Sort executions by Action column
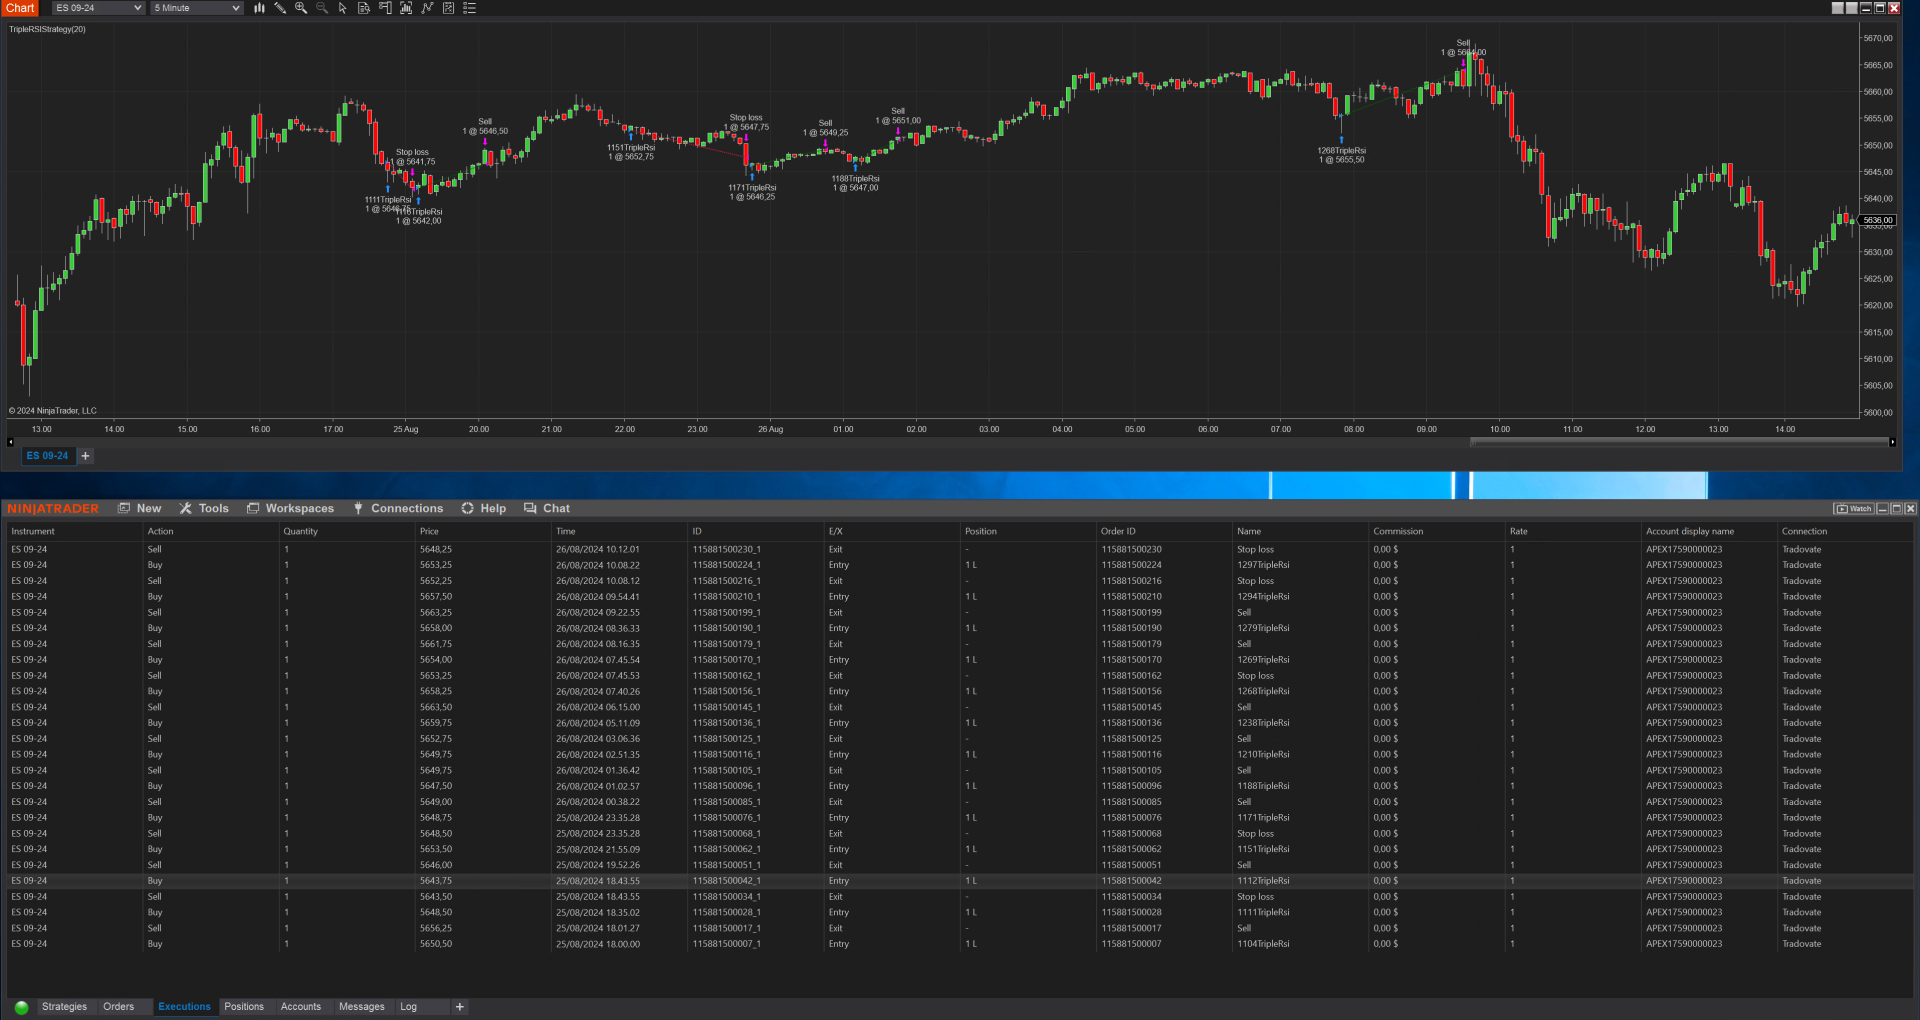The height and width of the screenshot is (1020, 1920). 161,531
